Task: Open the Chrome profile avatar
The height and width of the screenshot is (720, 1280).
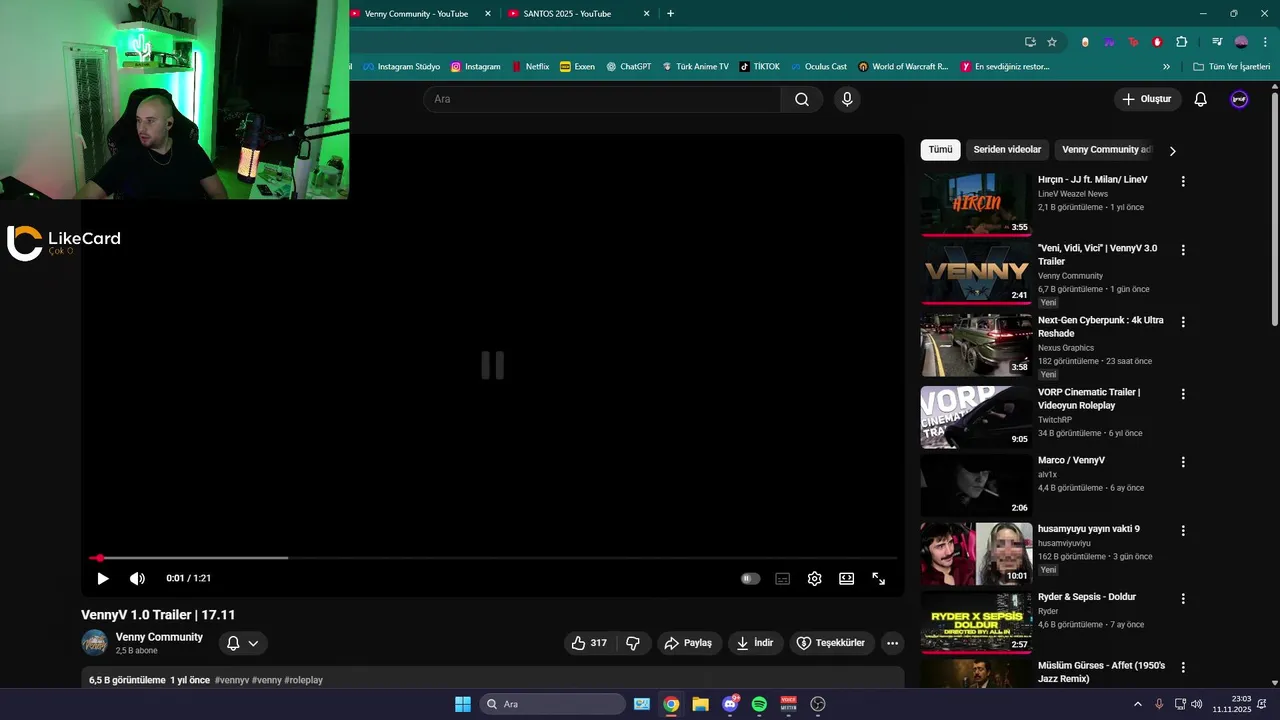Action: click(1241, 42)
